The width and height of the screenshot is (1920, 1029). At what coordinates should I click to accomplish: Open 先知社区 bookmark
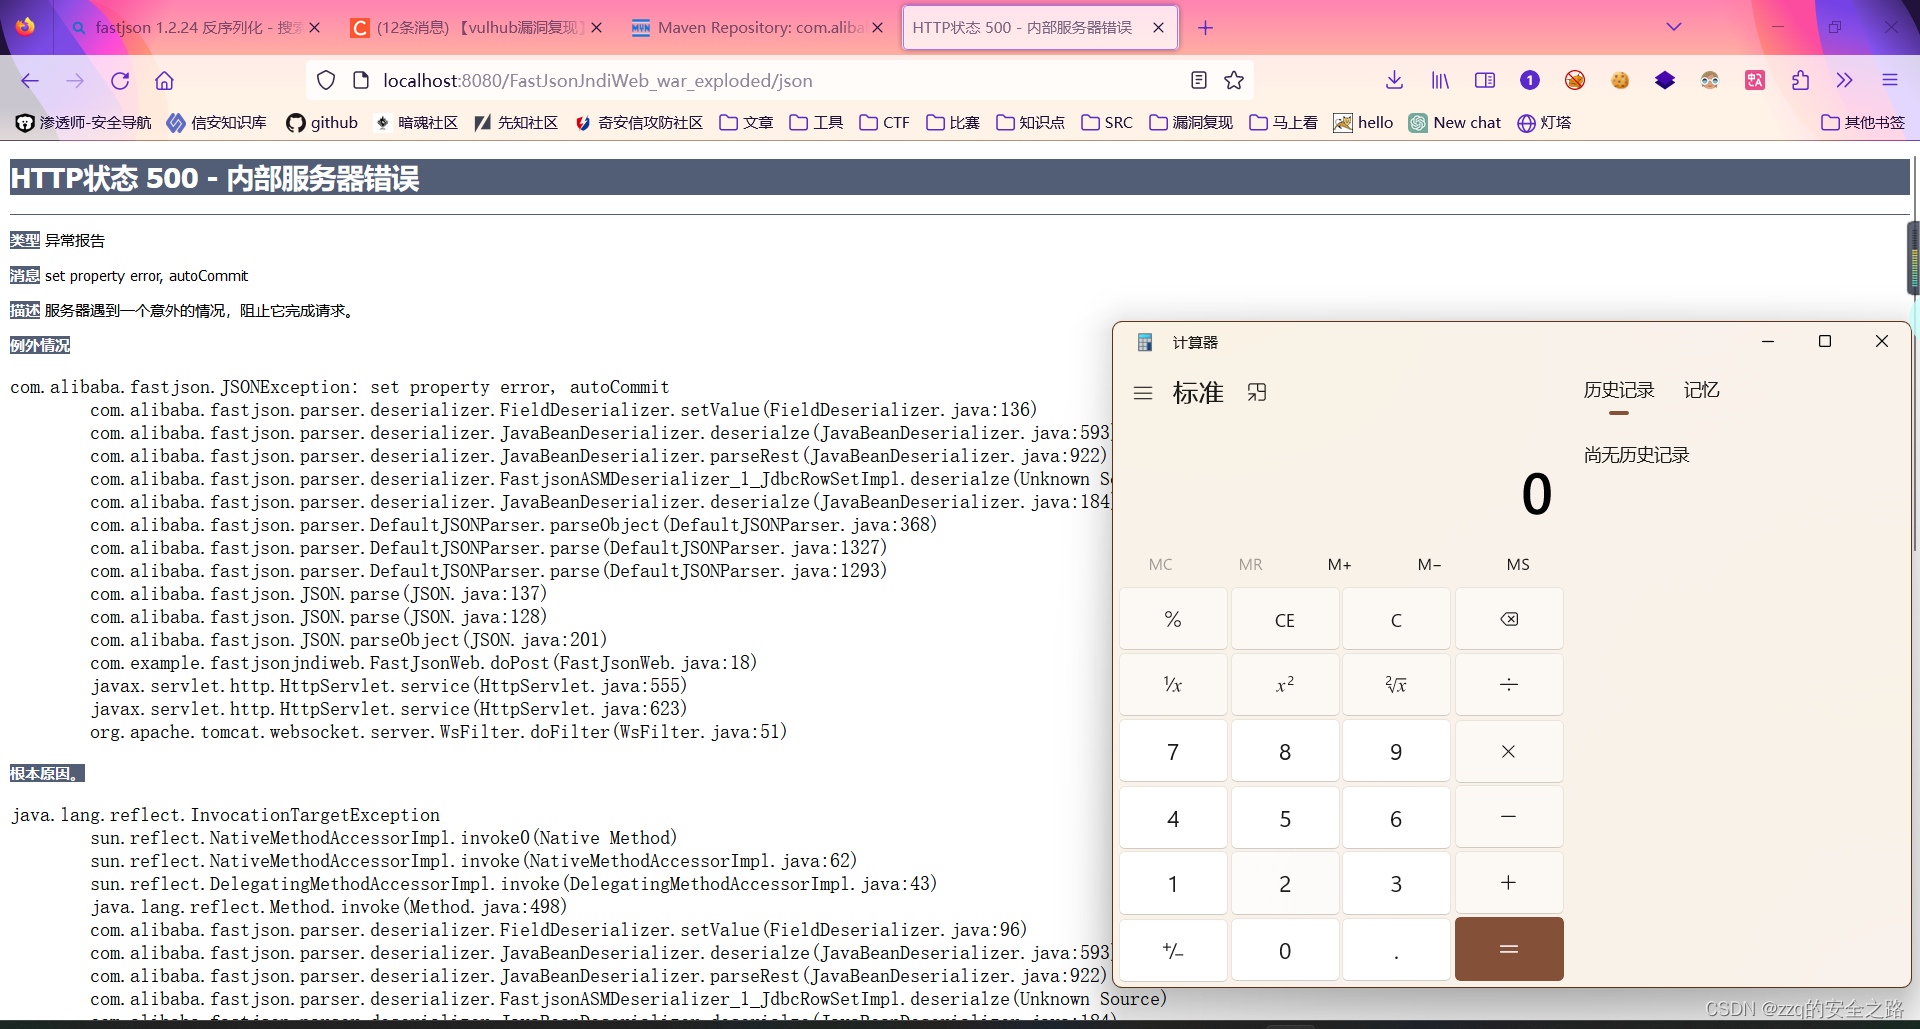[x=516, y=123]
